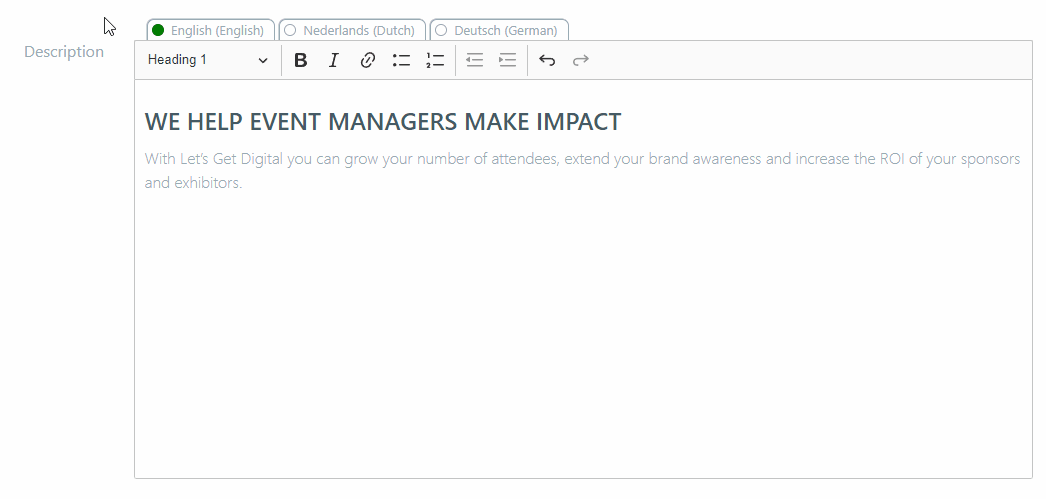Insert a hyperlink with link icon
The height and width of the screenshot is (499, 1046).
[367, 60]
